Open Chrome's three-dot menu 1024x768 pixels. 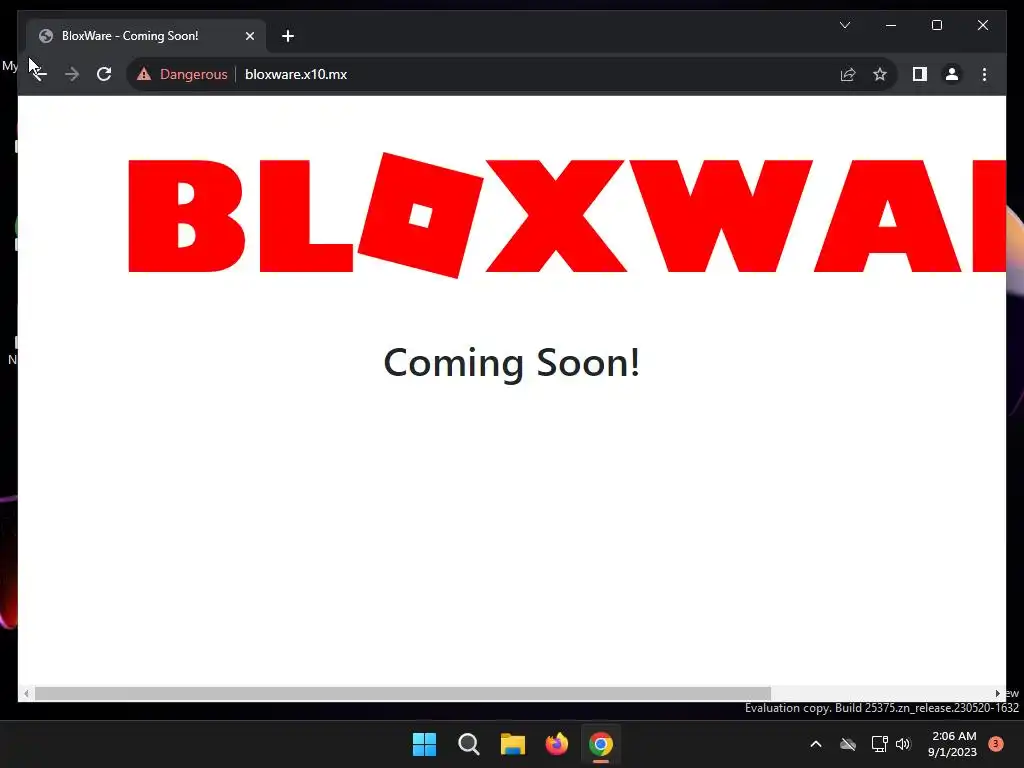(984, 74)
